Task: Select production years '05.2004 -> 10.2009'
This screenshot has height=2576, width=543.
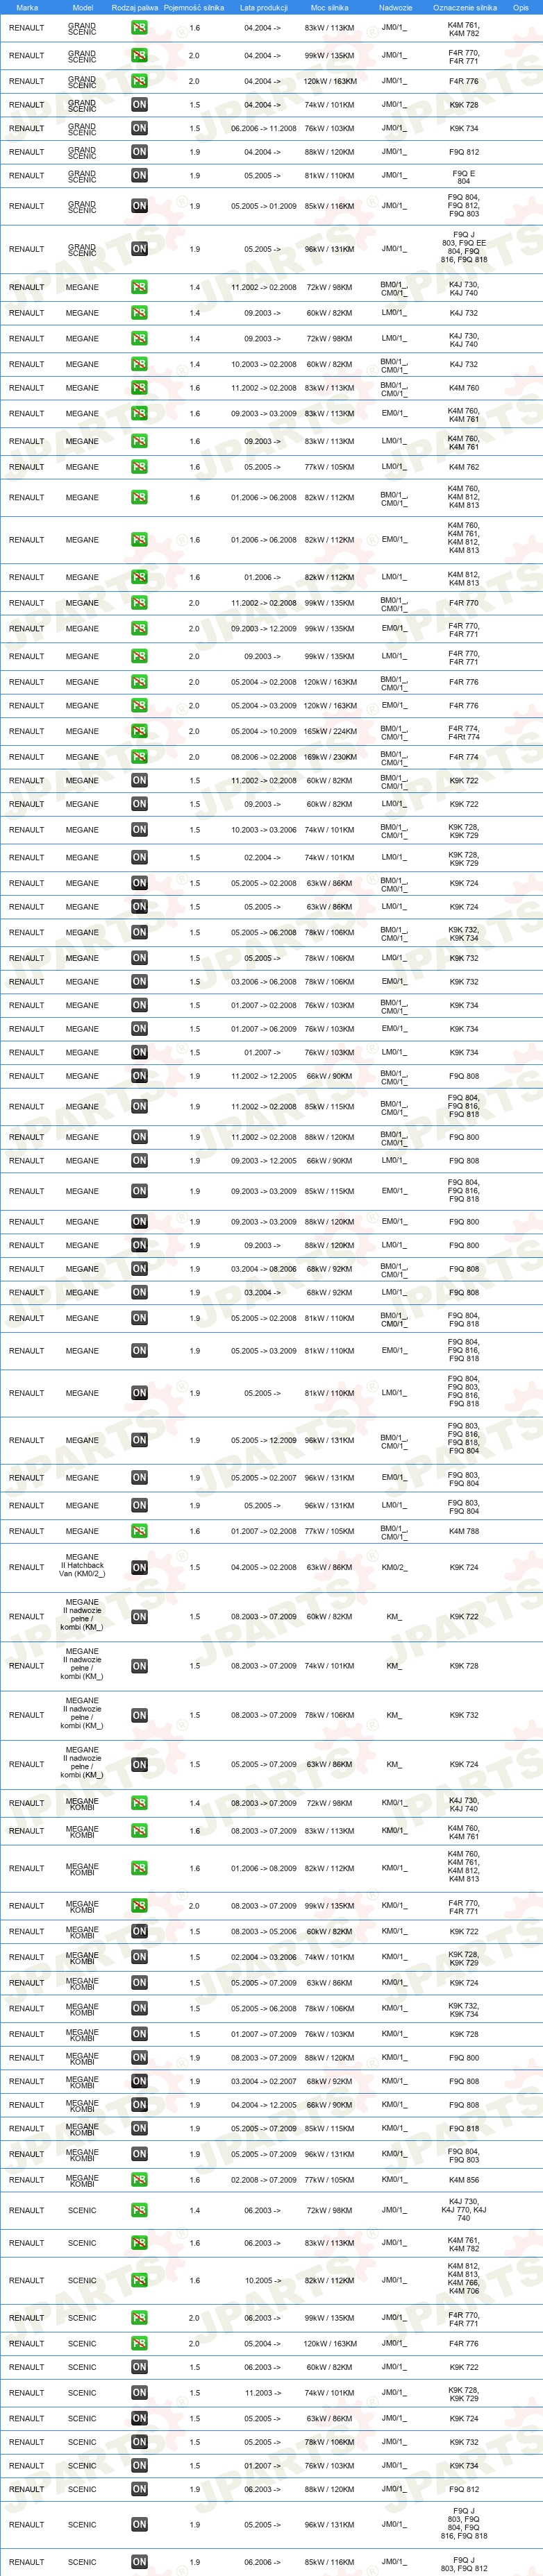Action: [263, 731]
